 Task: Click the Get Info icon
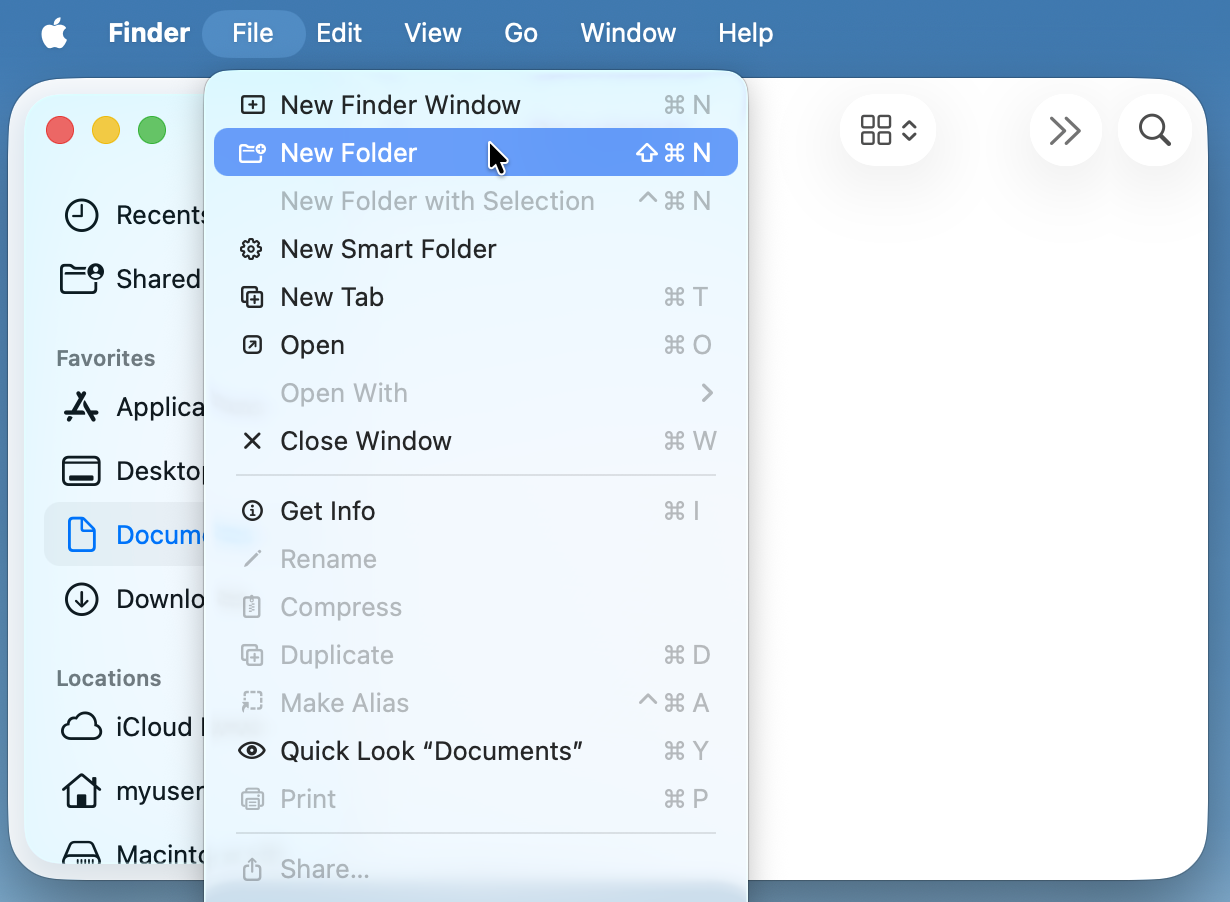(253, 511)
